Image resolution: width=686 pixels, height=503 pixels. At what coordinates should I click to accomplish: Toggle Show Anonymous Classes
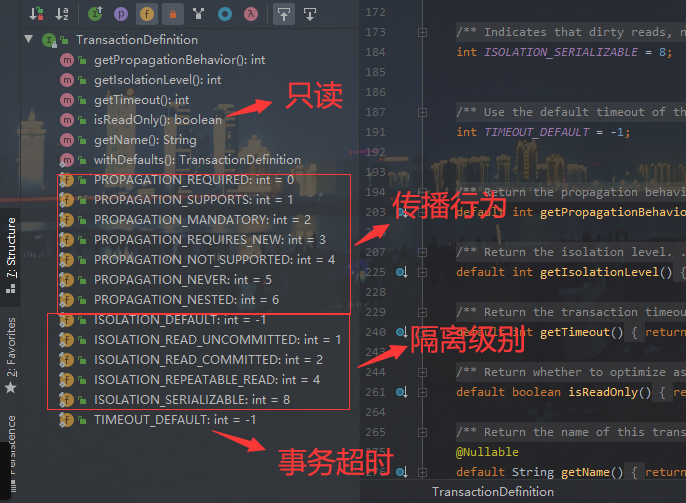click(199, 14)
